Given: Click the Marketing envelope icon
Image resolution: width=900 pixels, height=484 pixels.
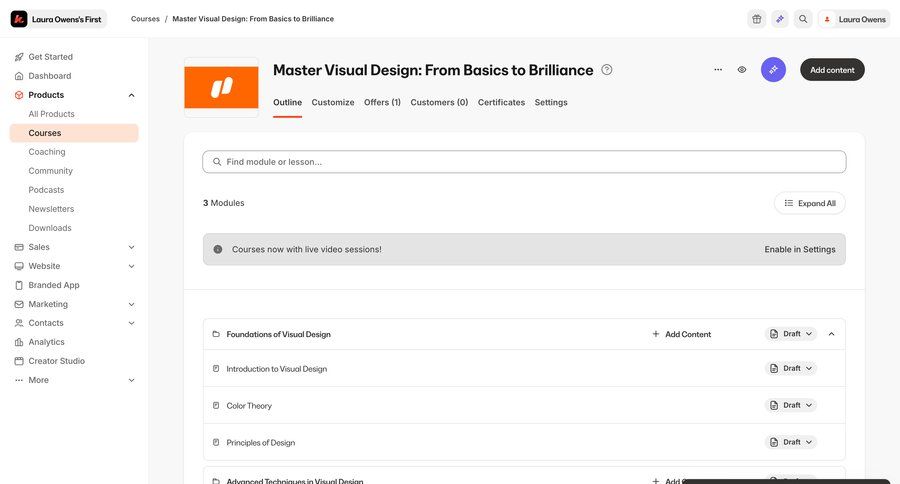Looking at the screenshot, I should pyautogui.click(x=19, y=304).
